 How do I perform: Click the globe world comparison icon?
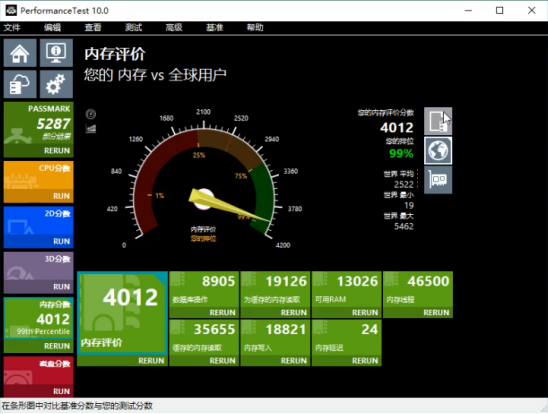[438, 151]
